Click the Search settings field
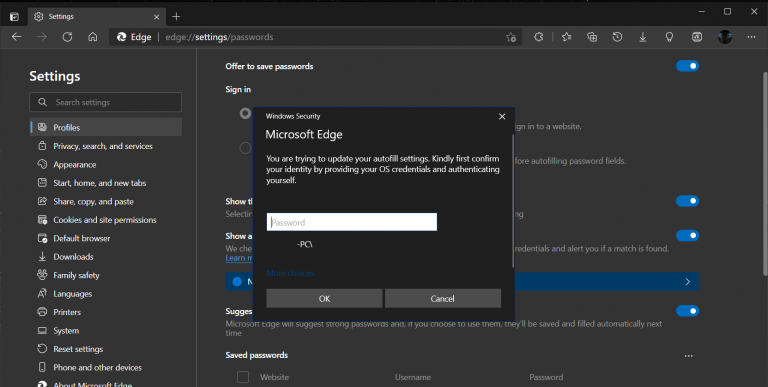Screen dimensions: 768x387 tap(105, 102)
